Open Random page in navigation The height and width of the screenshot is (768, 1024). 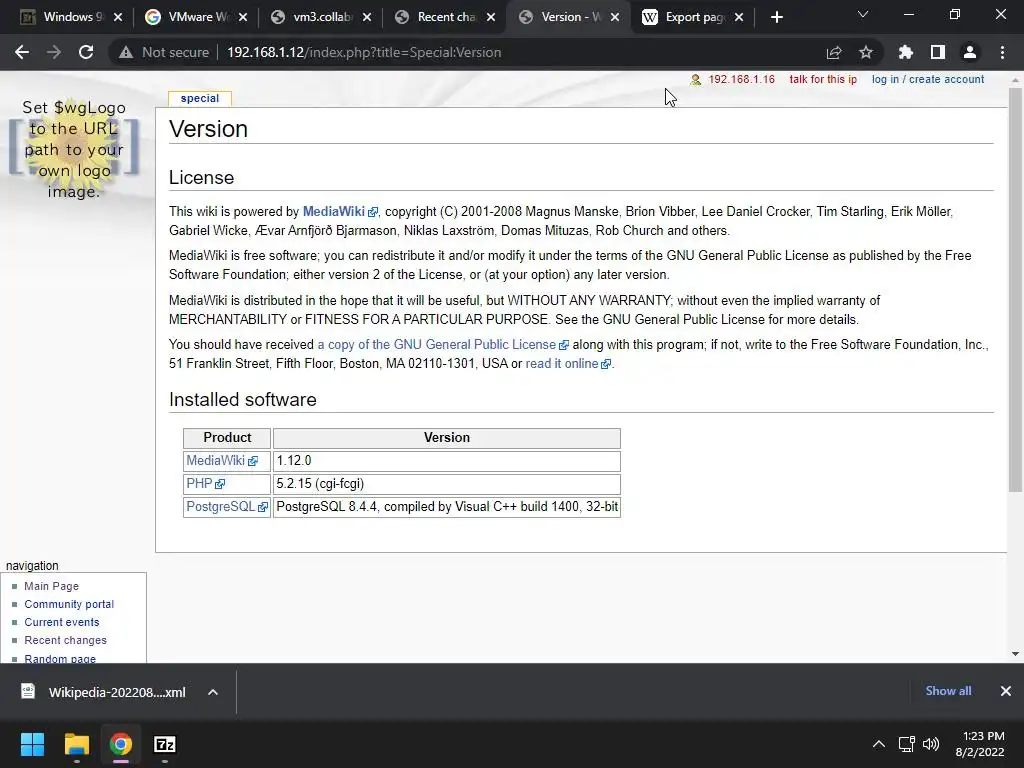pos(60,658)
